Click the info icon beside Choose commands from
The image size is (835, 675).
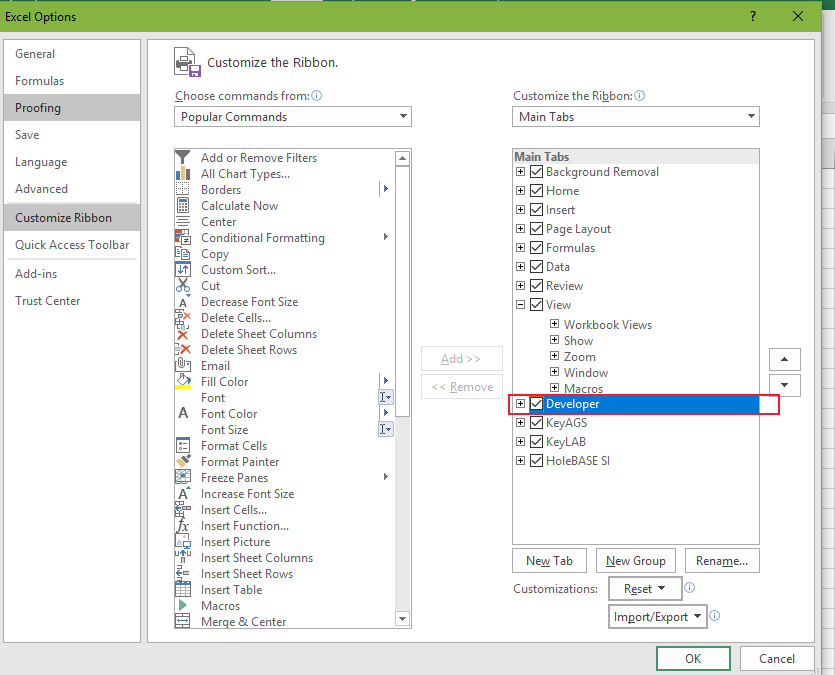316,95
